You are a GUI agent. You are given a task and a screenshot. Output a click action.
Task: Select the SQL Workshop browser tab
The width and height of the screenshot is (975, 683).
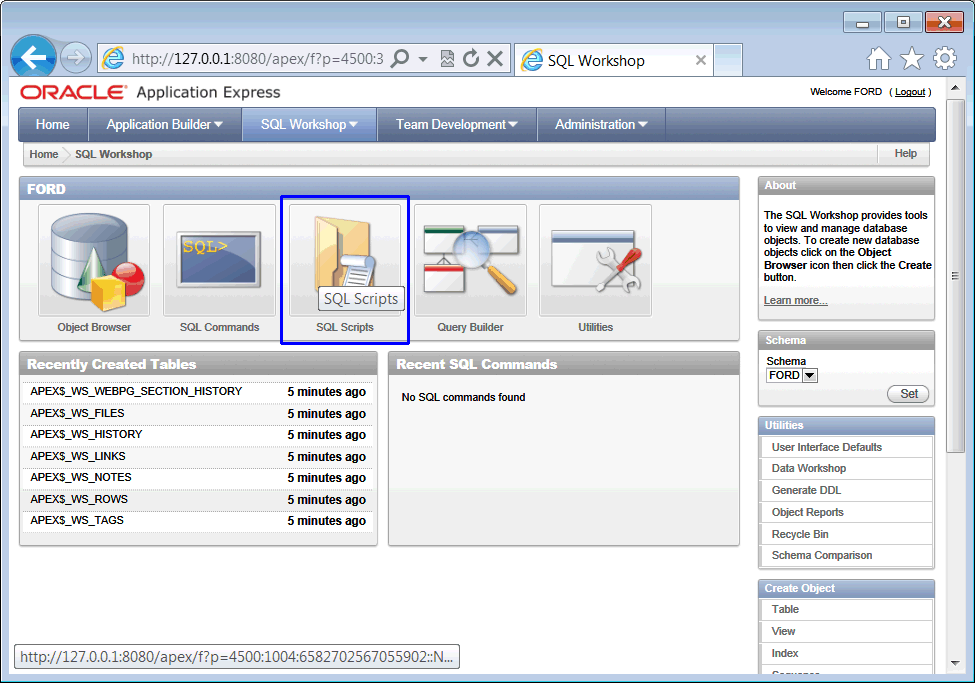[614, 60]
